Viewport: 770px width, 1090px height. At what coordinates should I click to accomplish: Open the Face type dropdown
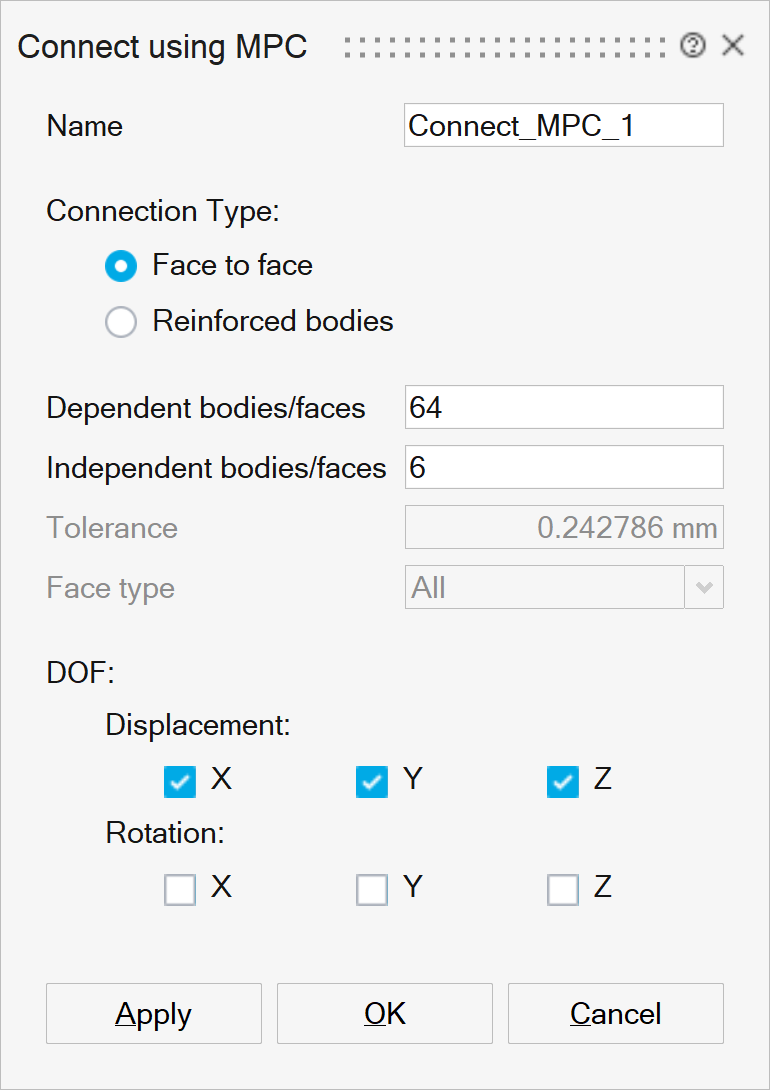tap(545, 588)
